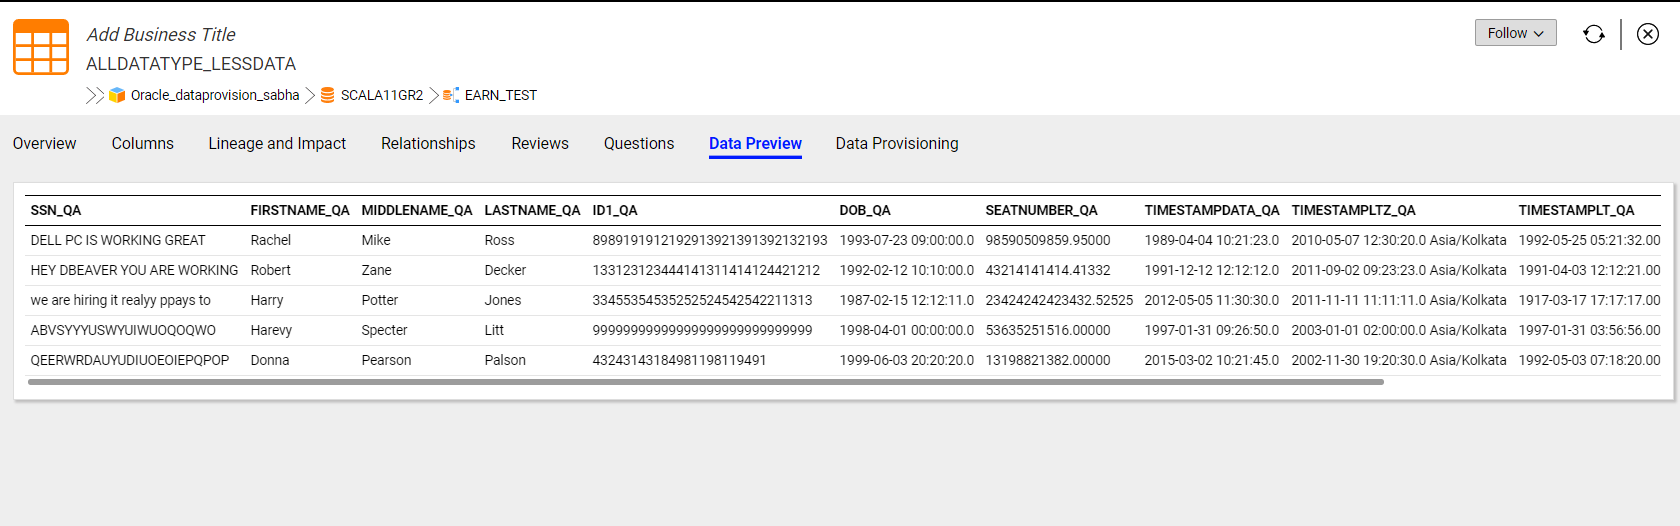Click Add Business Title field
Viewport: 1680px width, 526px height.
point(161,35)
